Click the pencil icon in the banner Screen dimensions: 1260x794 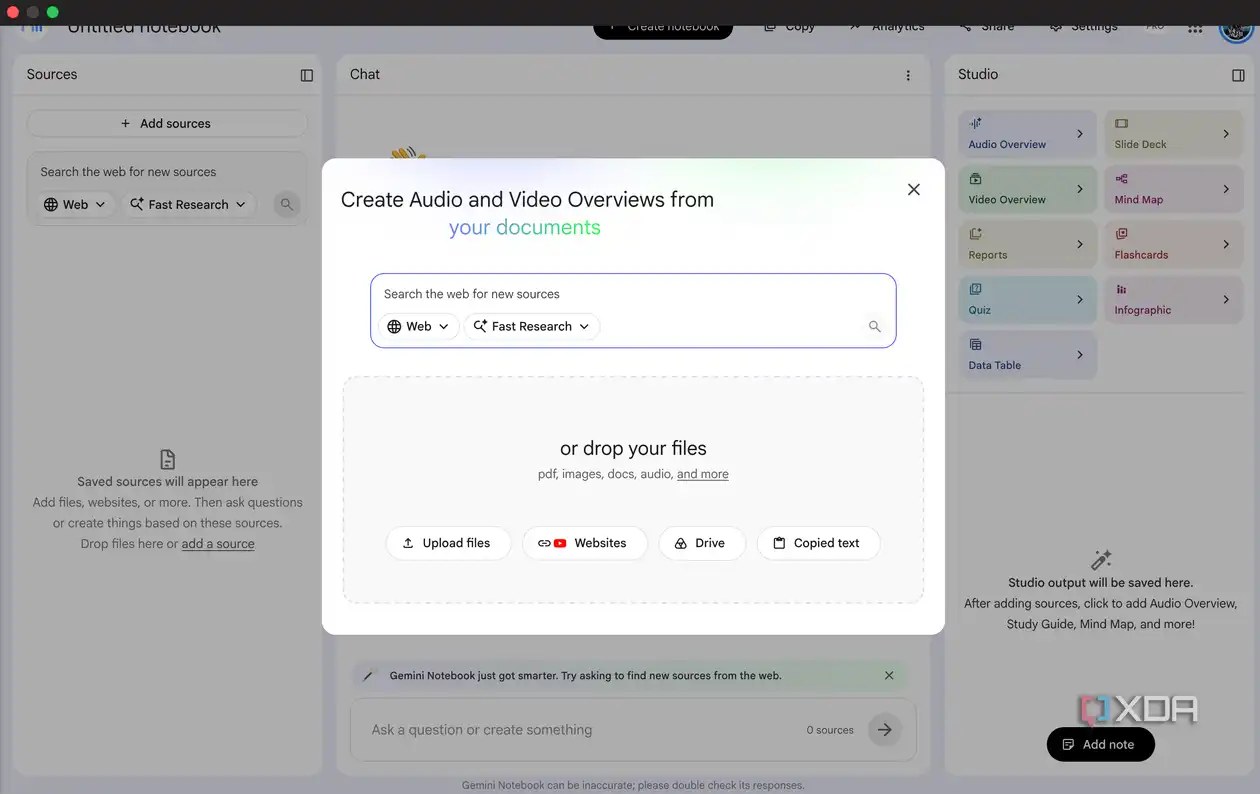point(367,676)
